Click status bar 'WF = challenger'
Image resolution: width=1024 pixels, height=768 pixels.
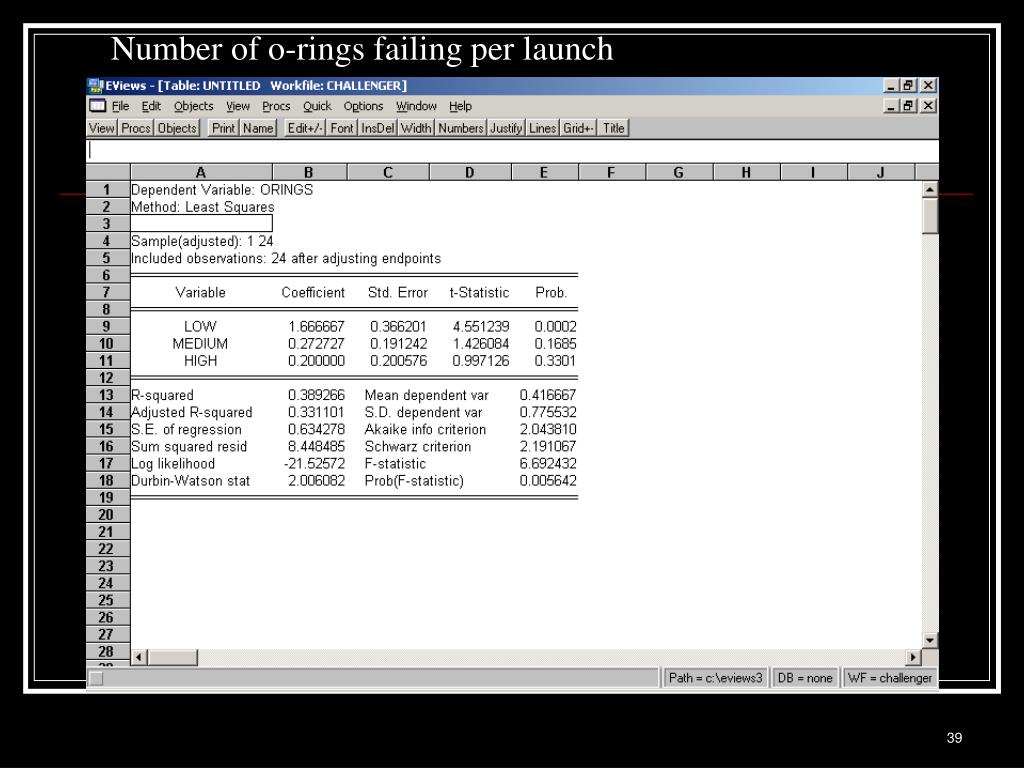coord(889,678)
